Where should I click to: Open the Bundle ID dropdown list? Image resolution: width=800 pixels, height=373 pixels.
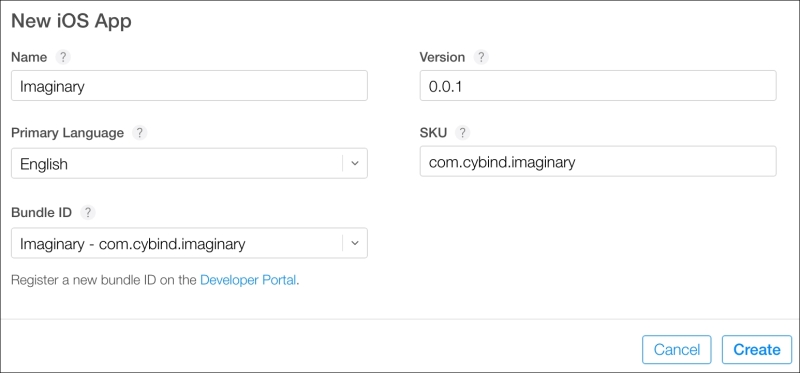[x=189, y=243]
